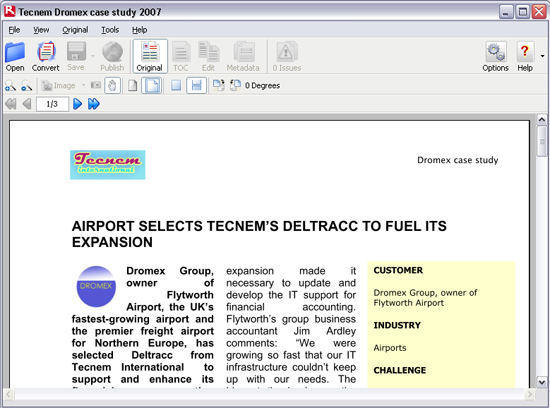Zoom out with the magnifier minus icon
Viewport: 550px width, 408px height.
26,86
